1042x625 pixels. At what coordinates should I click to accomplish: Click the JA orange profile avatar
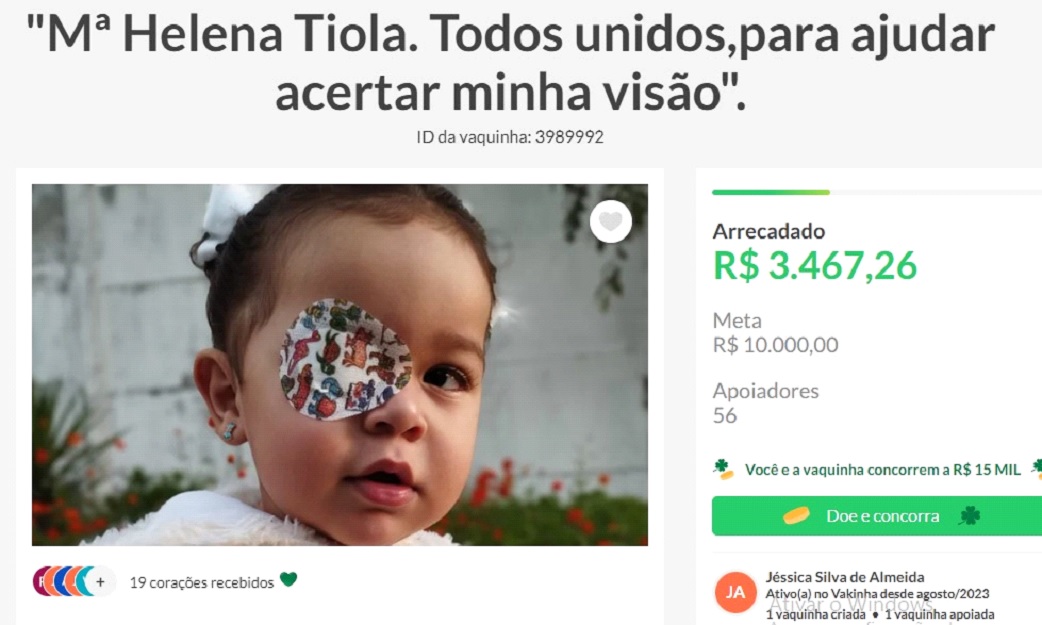coord(735,592)
